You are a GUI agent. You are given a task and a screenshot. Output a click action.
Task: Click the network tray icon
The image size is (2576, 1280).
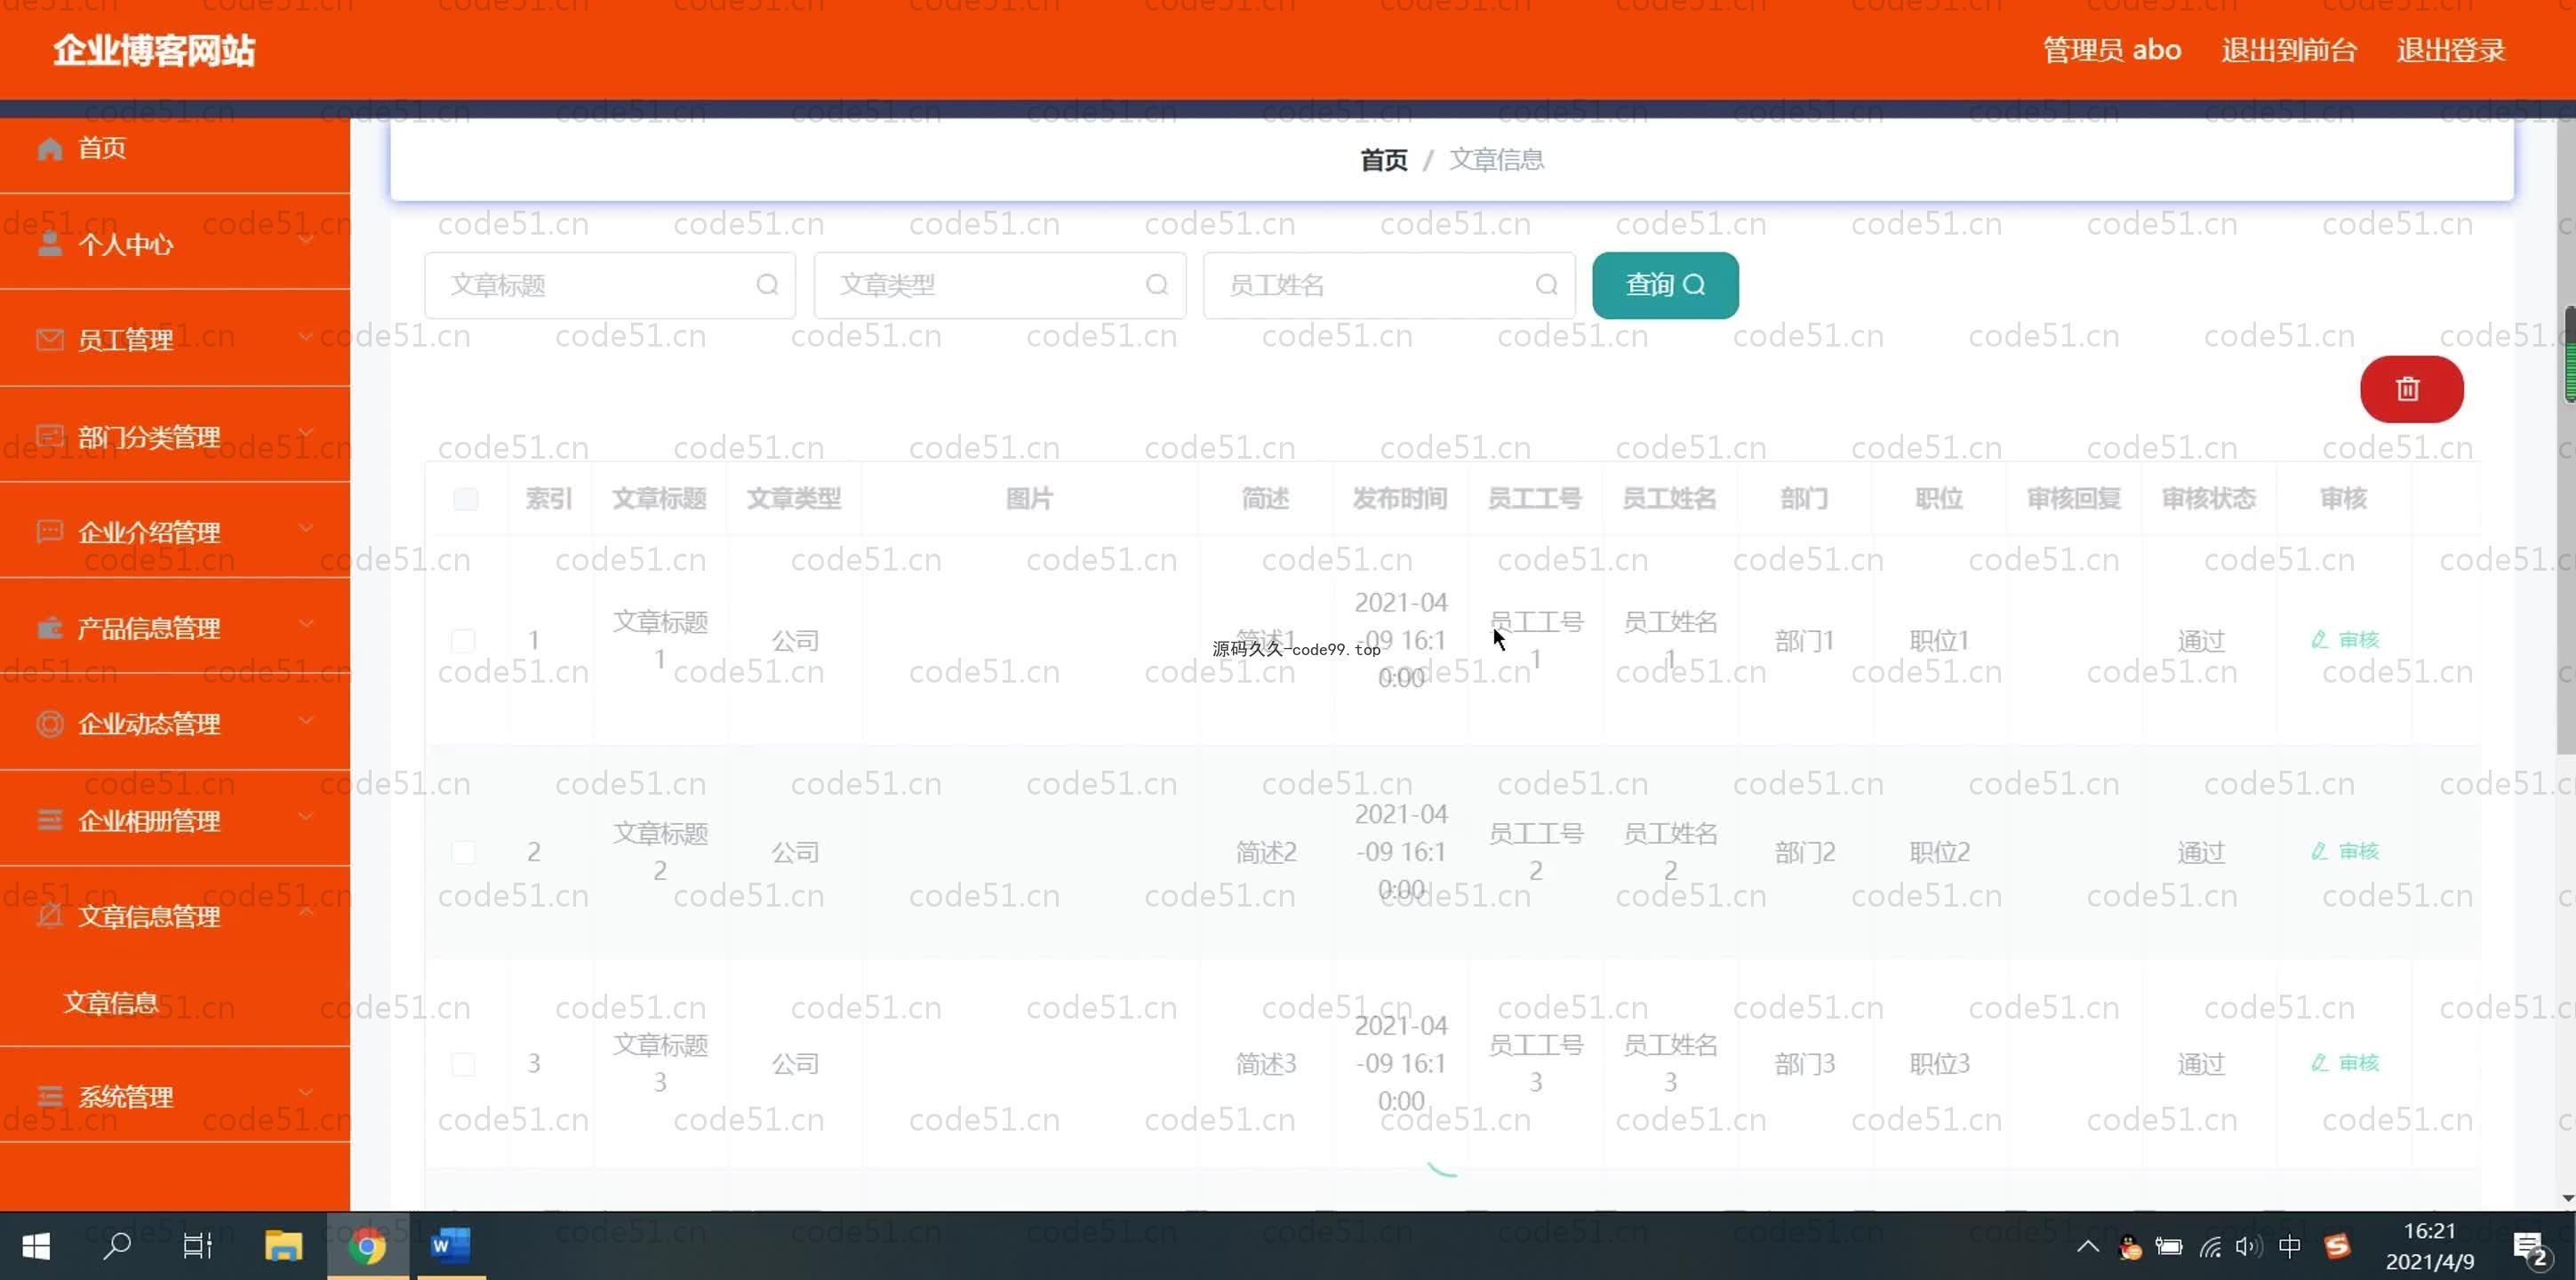tap(2210, 1246)
